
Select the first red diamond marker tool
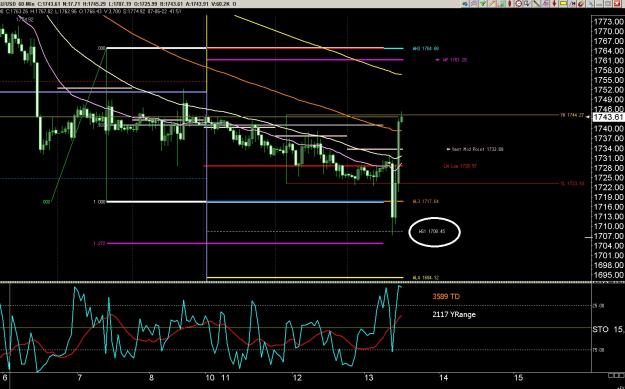coord(510,4)
